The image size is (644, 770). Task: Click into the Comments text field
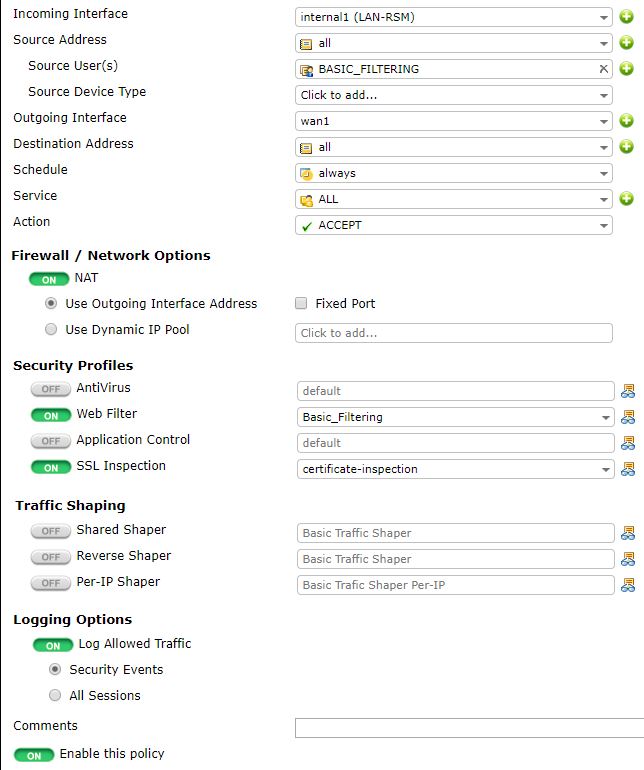(x=468, y=727)
